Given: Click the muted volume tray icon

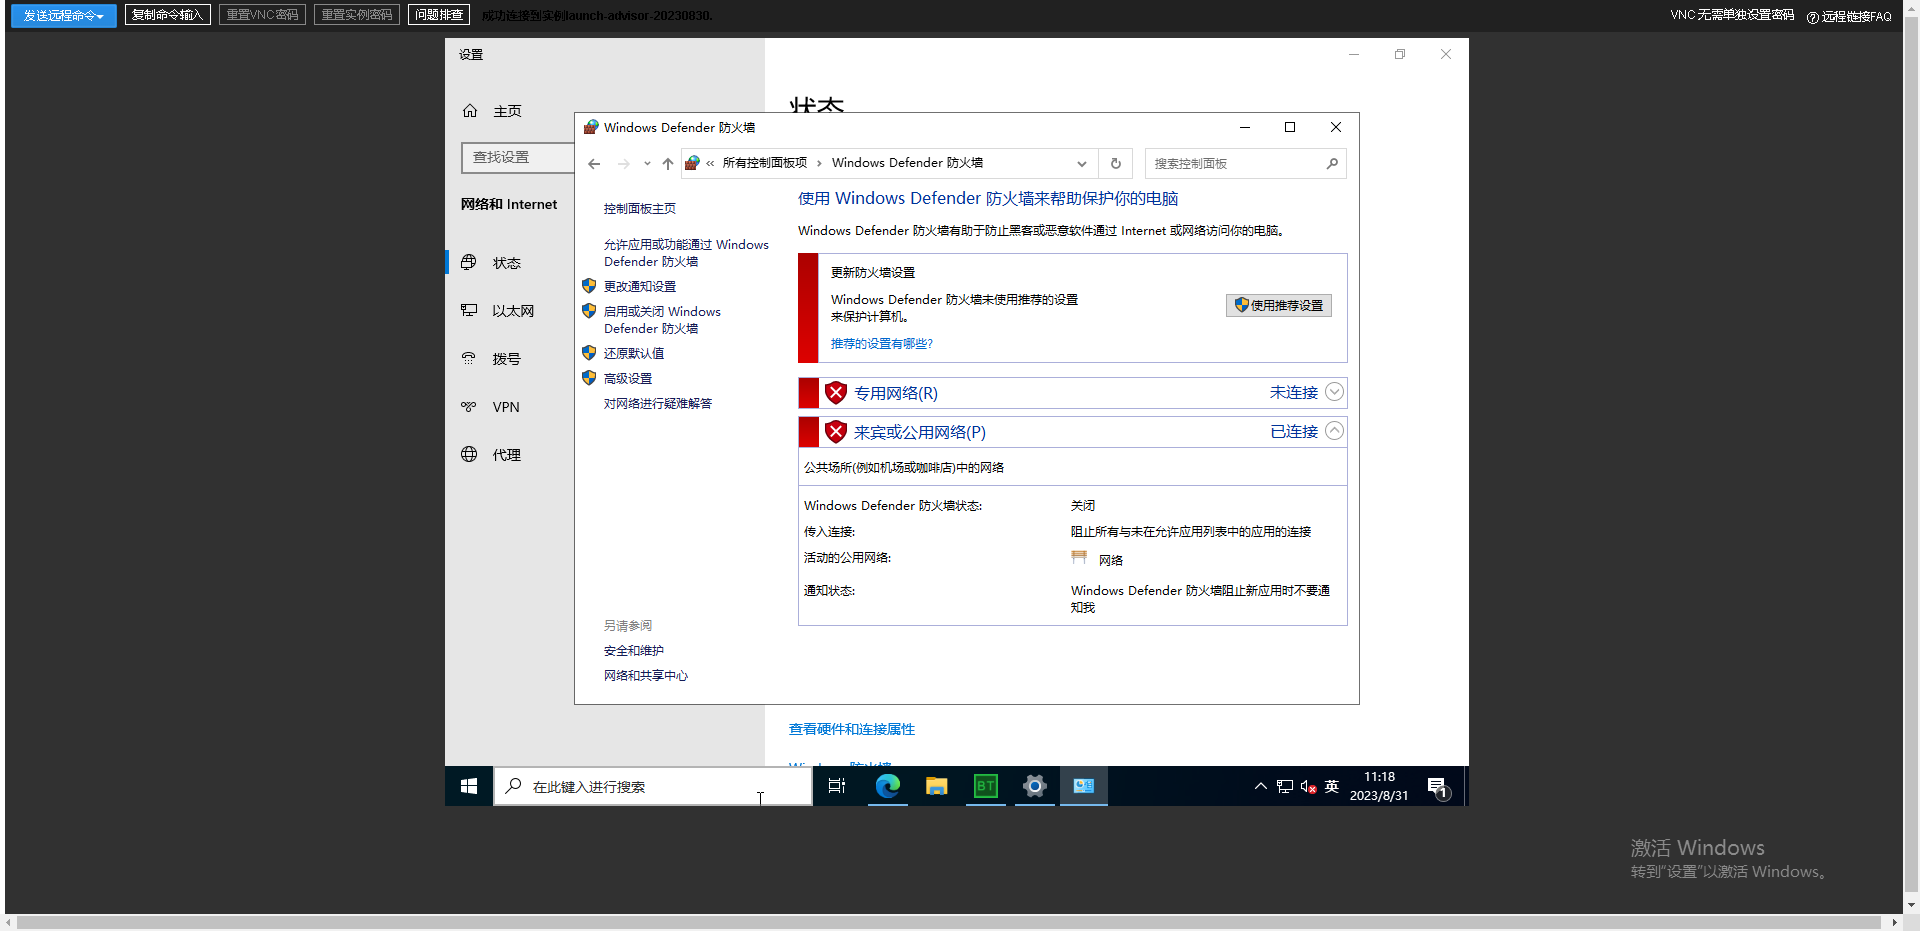Looking at the screenshot, I should pyautogui.click(x=1309, y=787).
